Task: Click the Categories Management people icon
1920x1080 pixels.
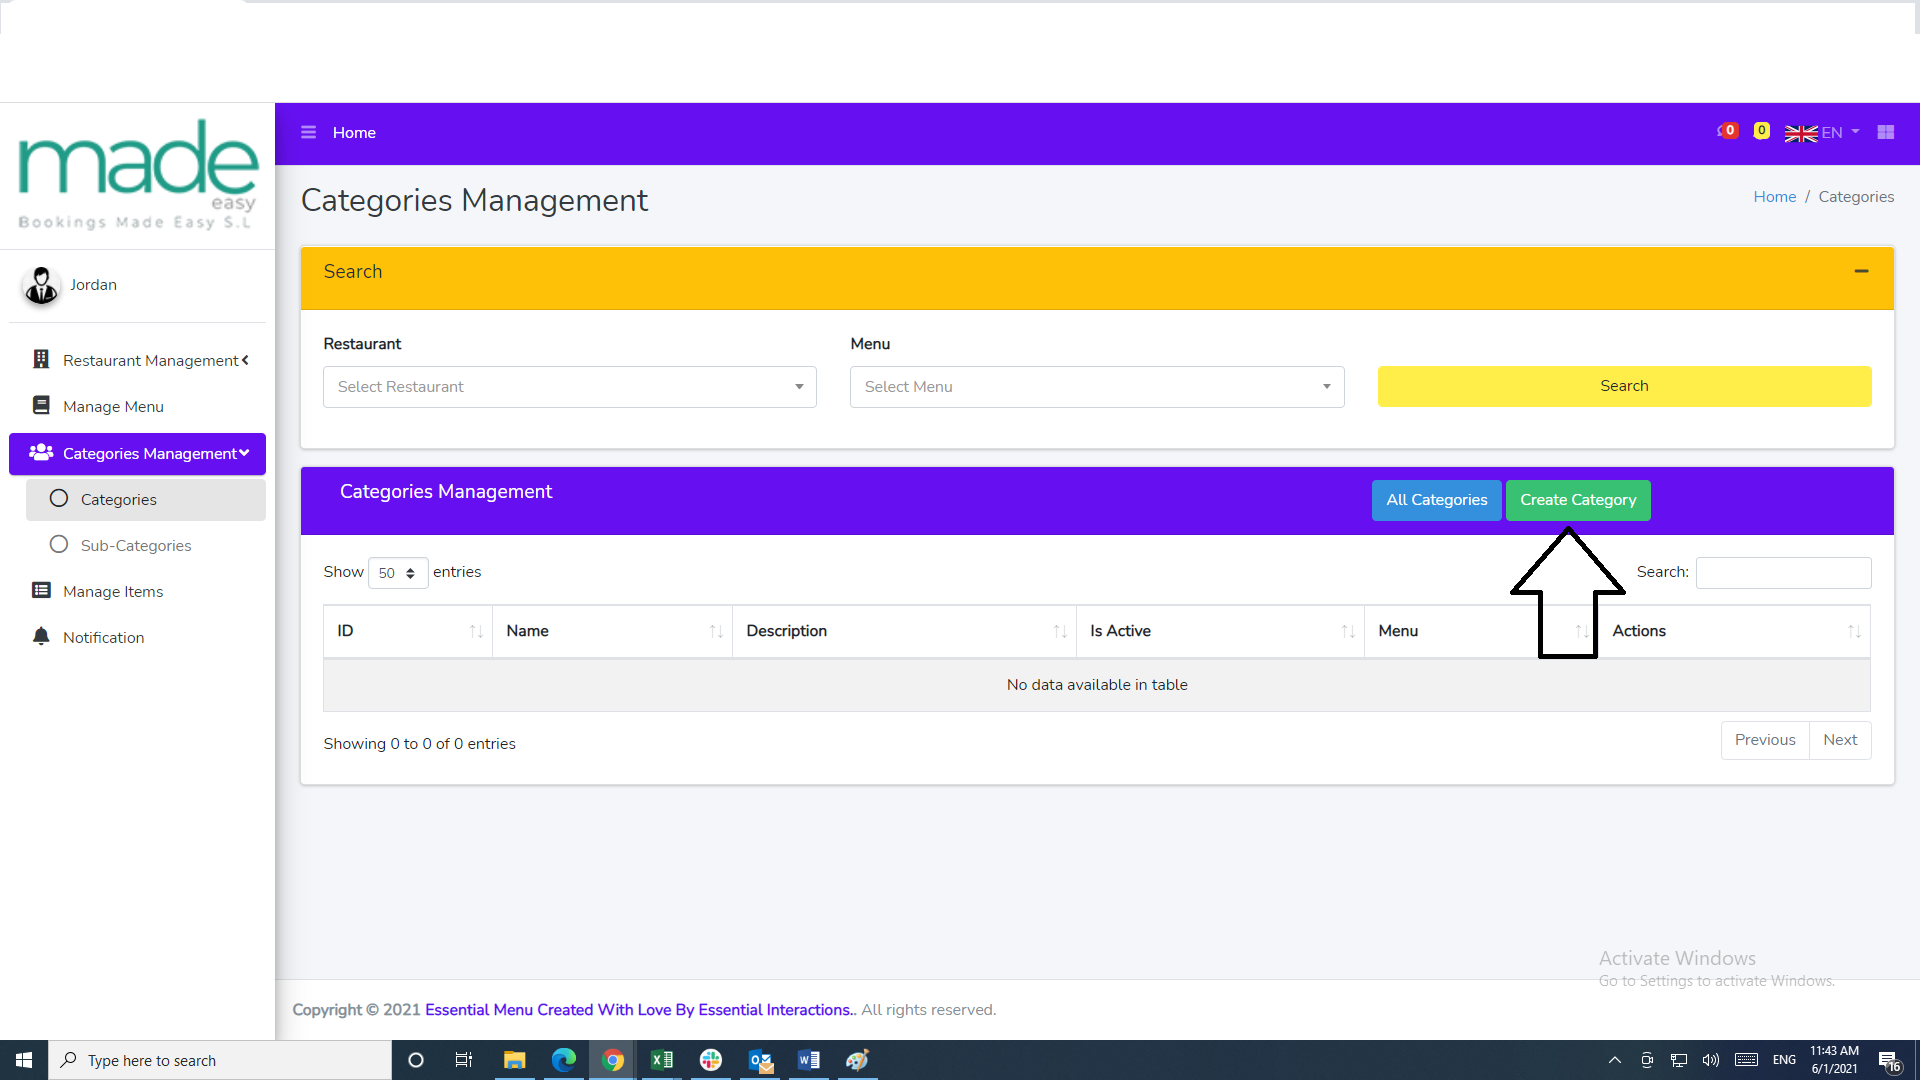Action: pyautogui.click(x=41, y=452)
